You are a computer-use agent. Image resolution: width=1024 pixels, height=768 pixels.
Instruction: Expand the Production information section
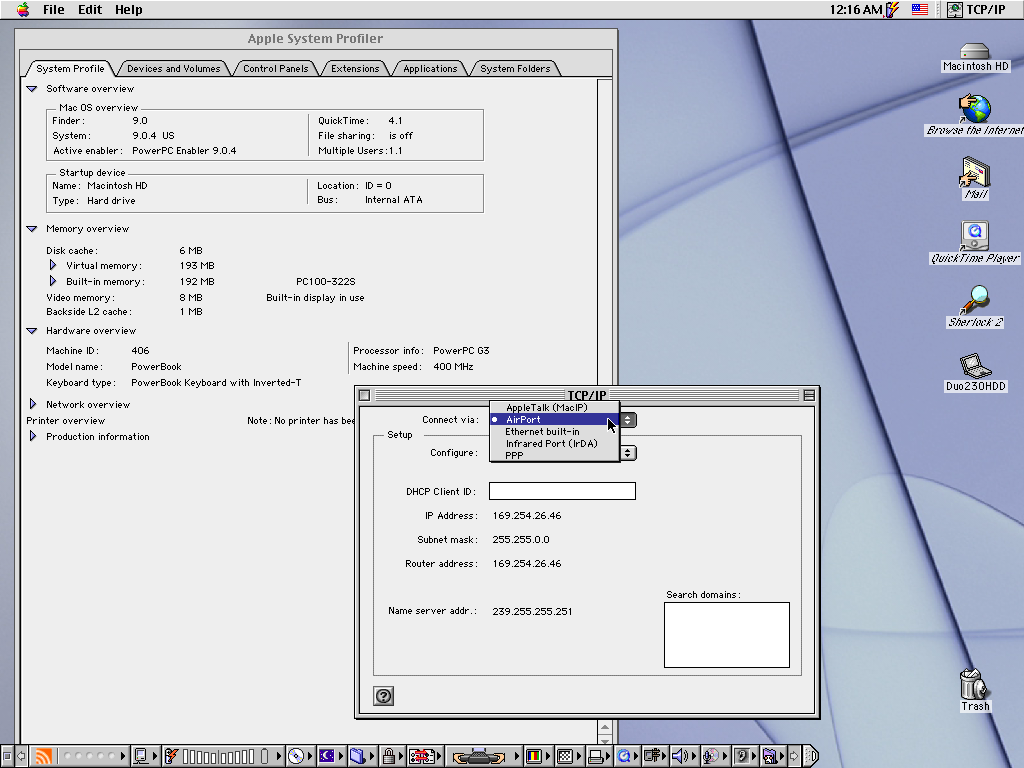pyautogui.click(x=33, y=436)
